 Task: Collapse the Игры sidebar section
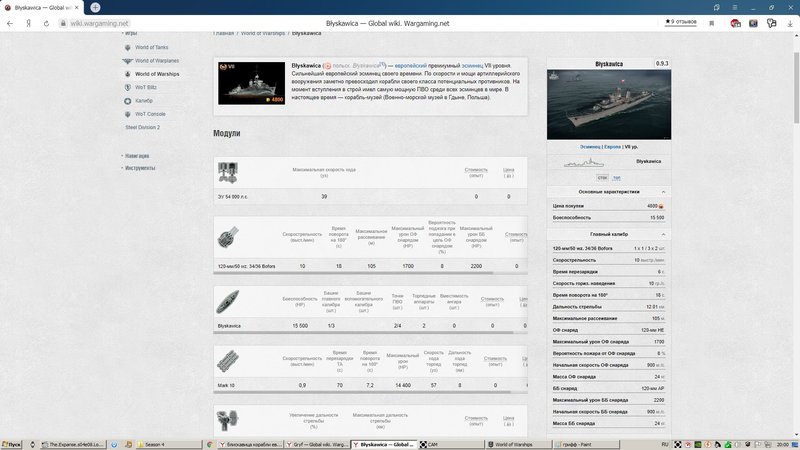(x=130, y=33)
